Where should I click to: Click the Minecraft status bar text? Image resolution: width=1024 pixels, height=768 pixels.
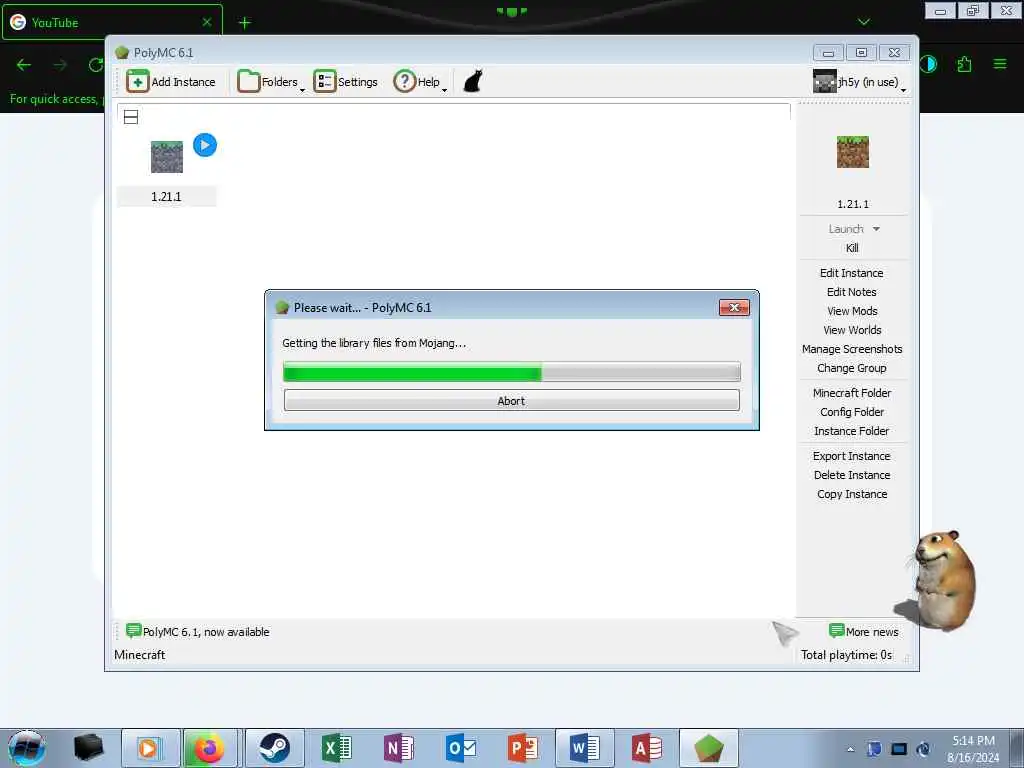[139, 654]
